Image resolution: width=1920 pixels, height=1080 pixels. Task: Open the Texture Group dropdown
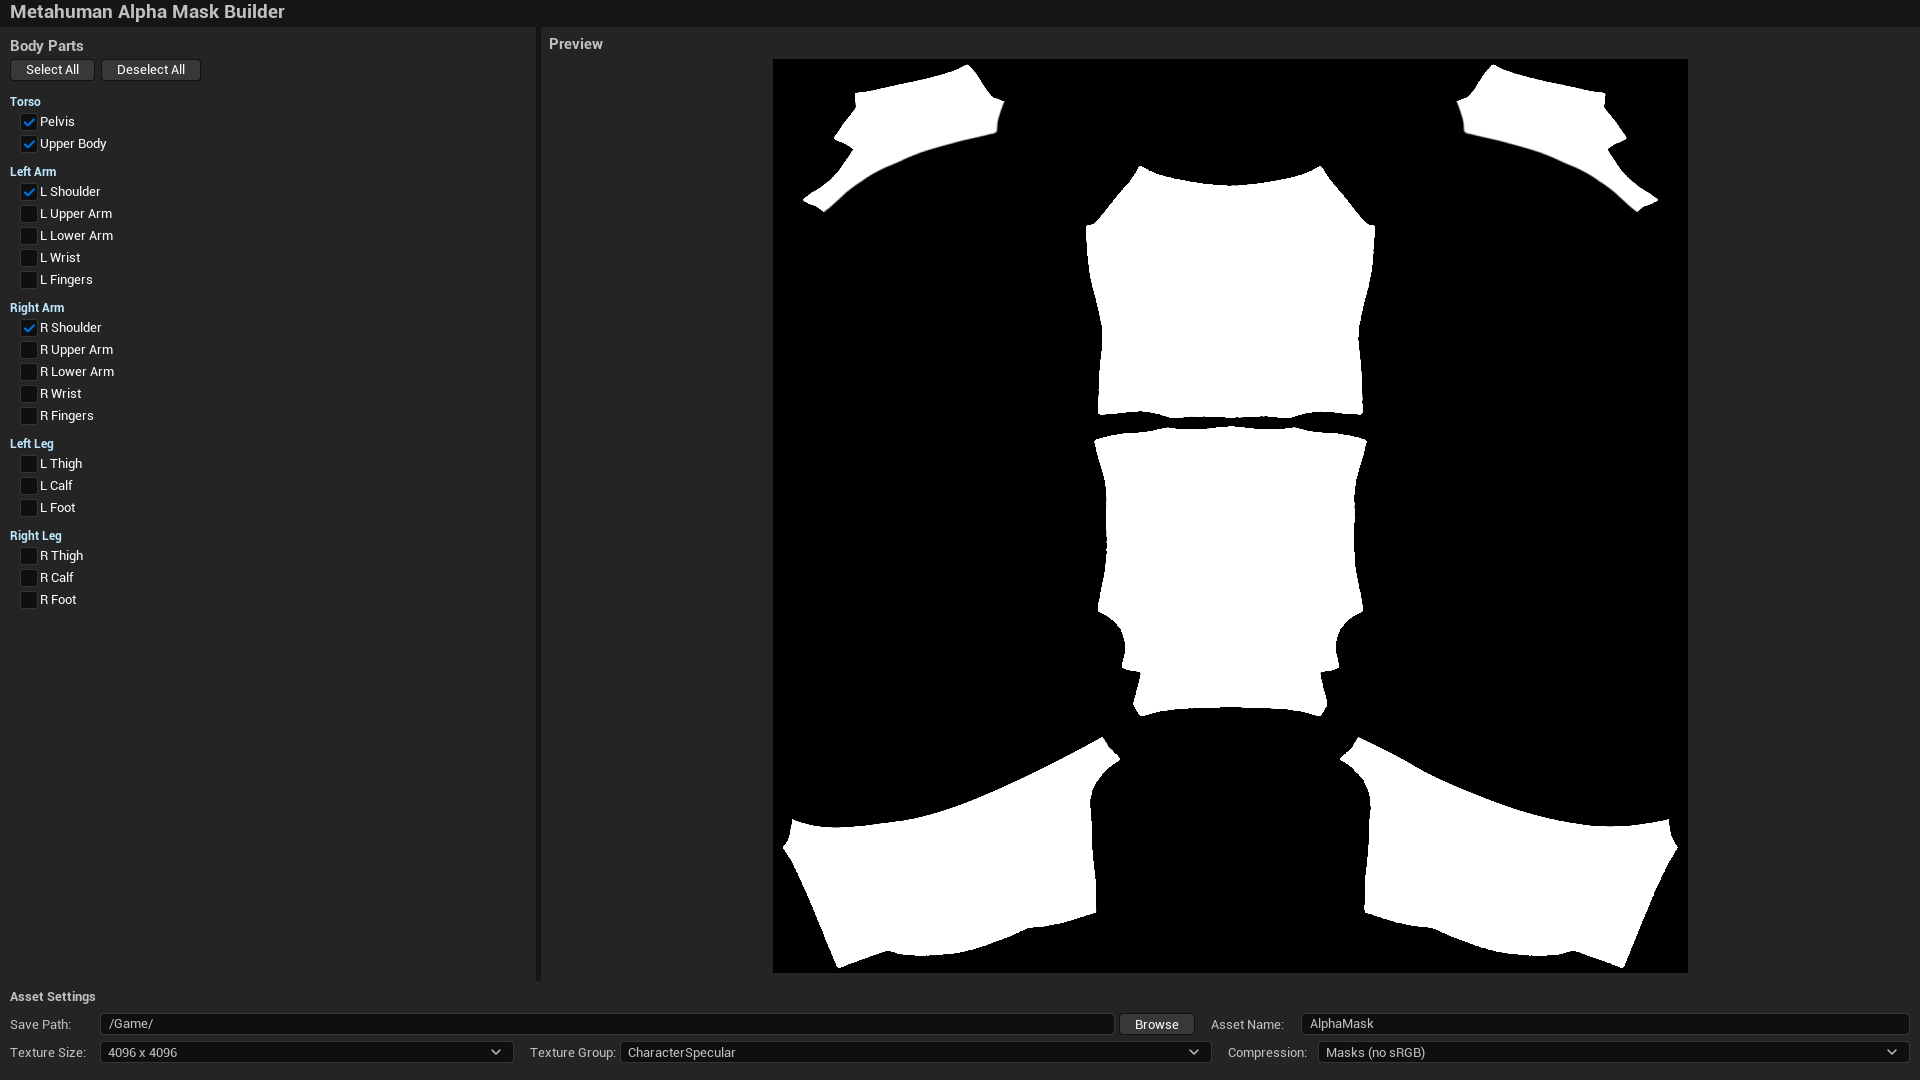[915, 1052]
